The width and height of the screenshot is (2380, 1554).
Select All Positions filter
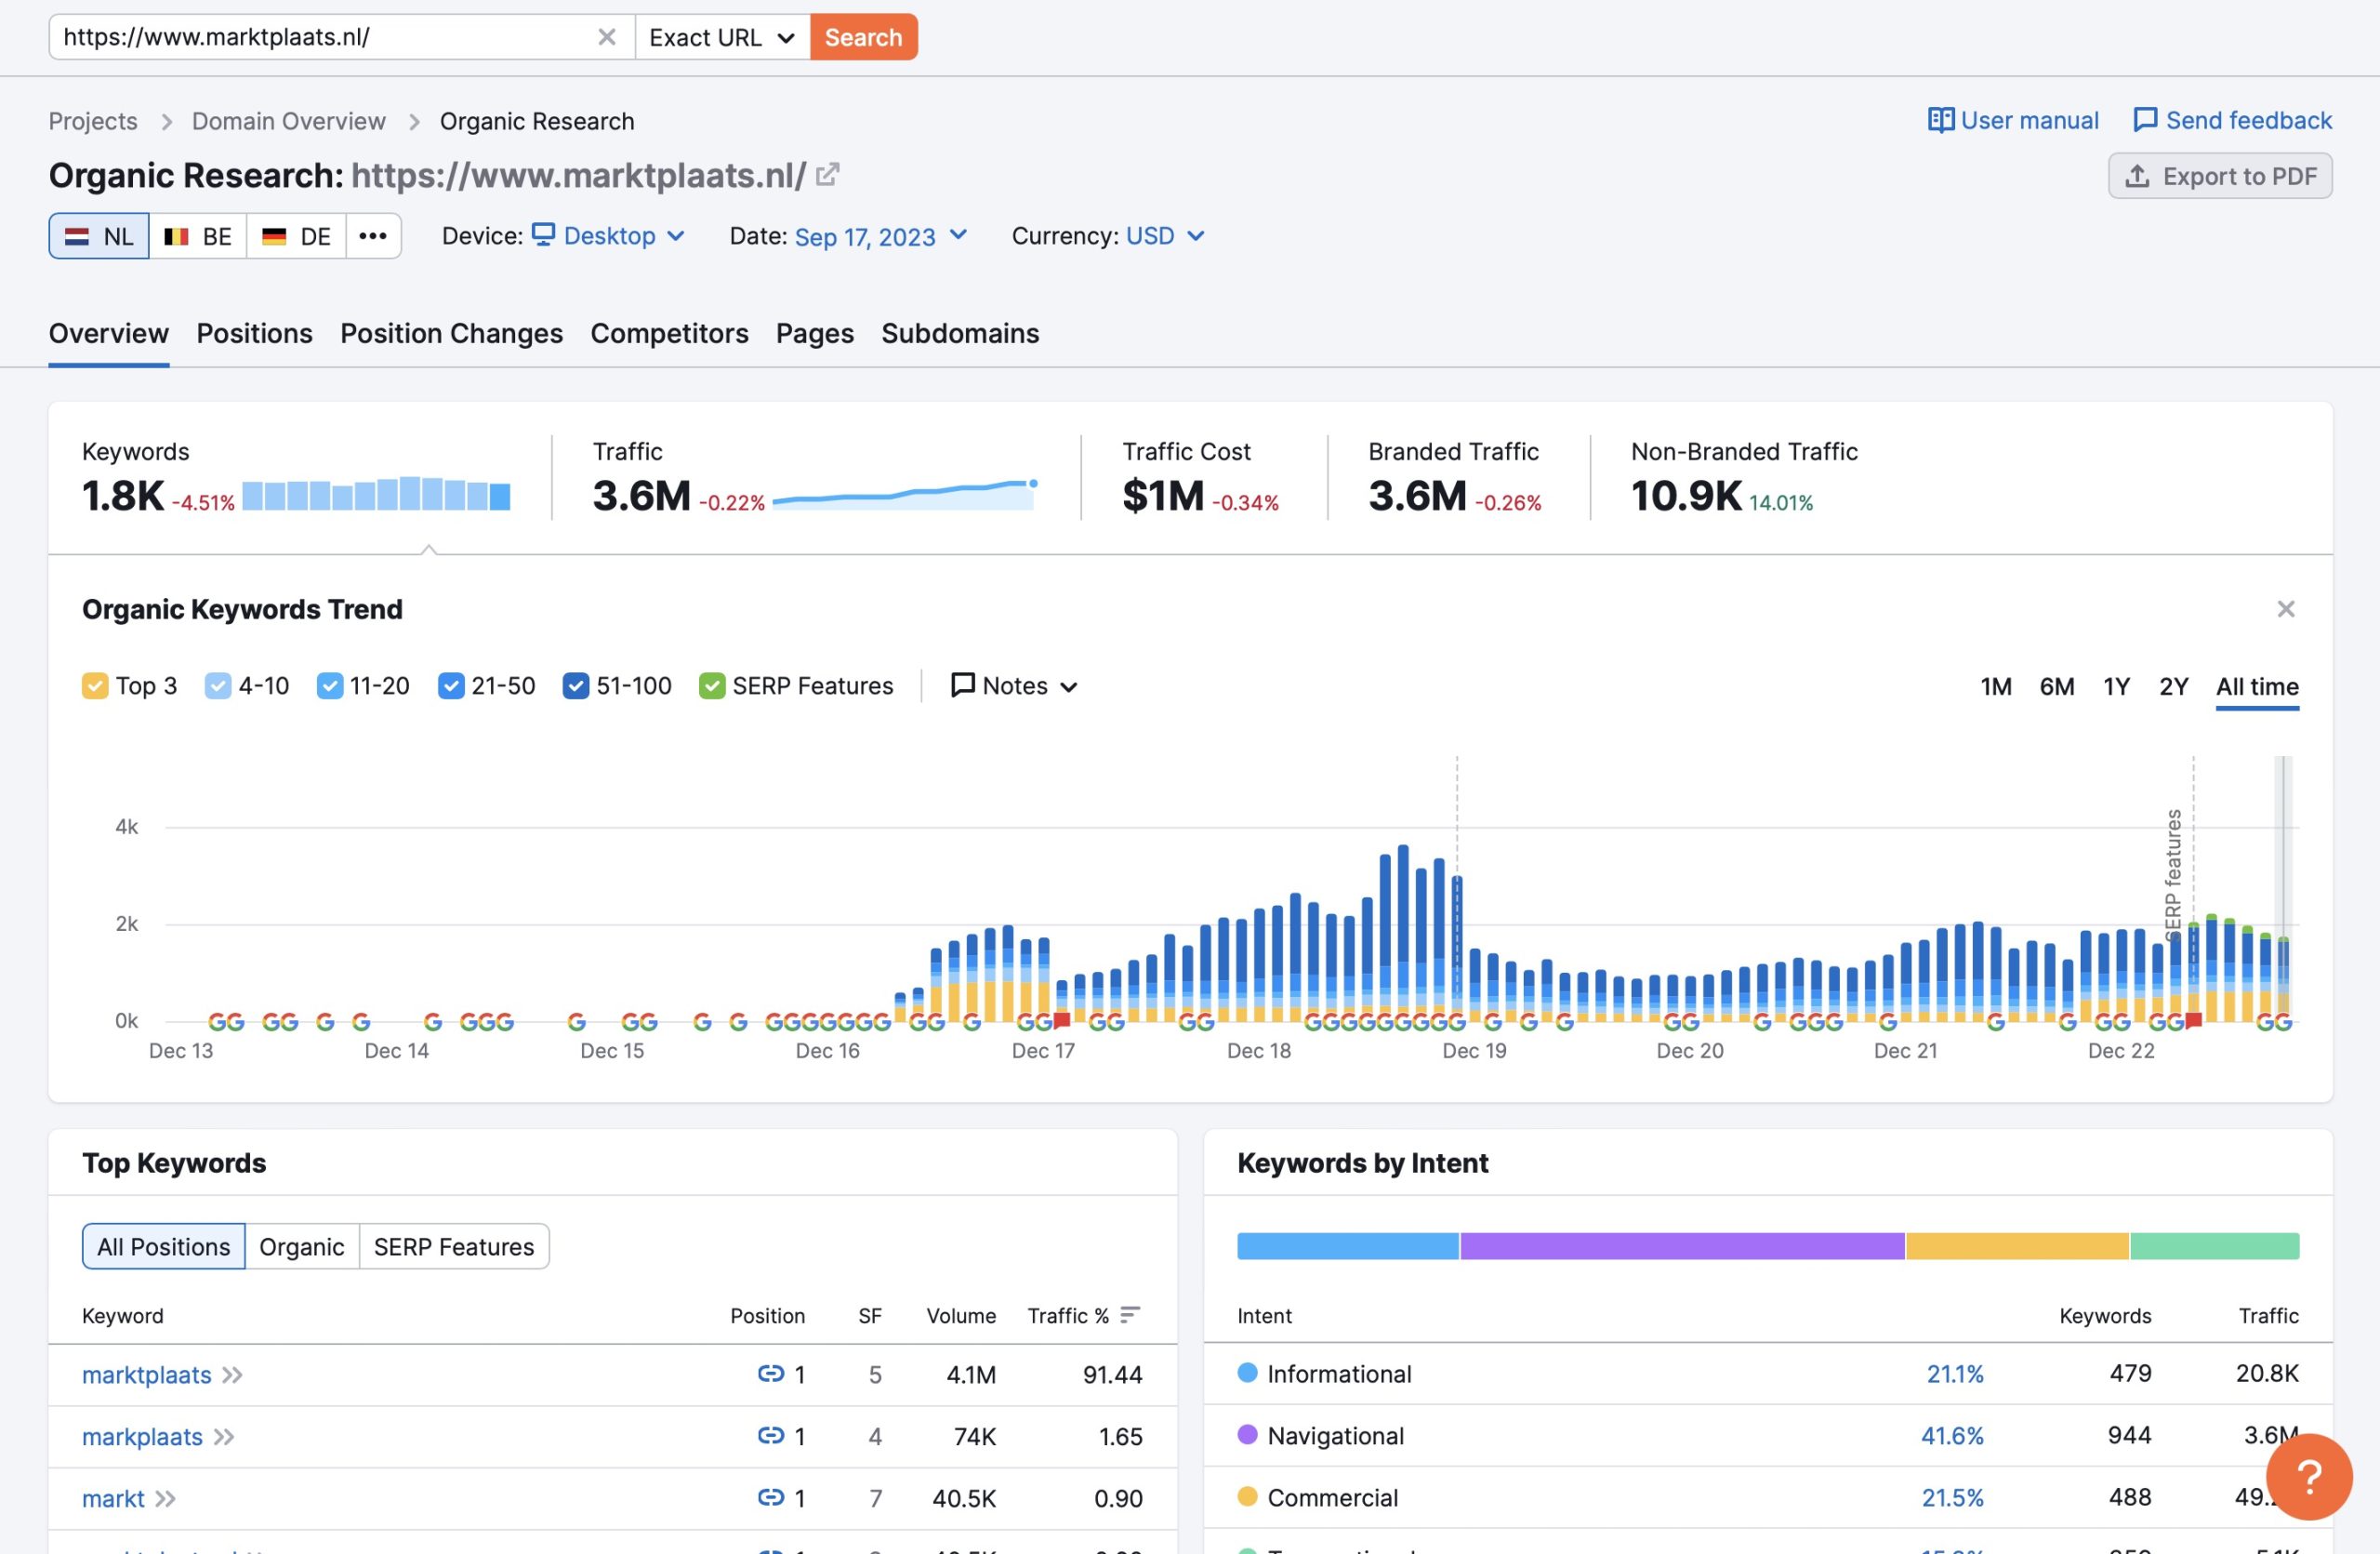tap(164, 1246)
